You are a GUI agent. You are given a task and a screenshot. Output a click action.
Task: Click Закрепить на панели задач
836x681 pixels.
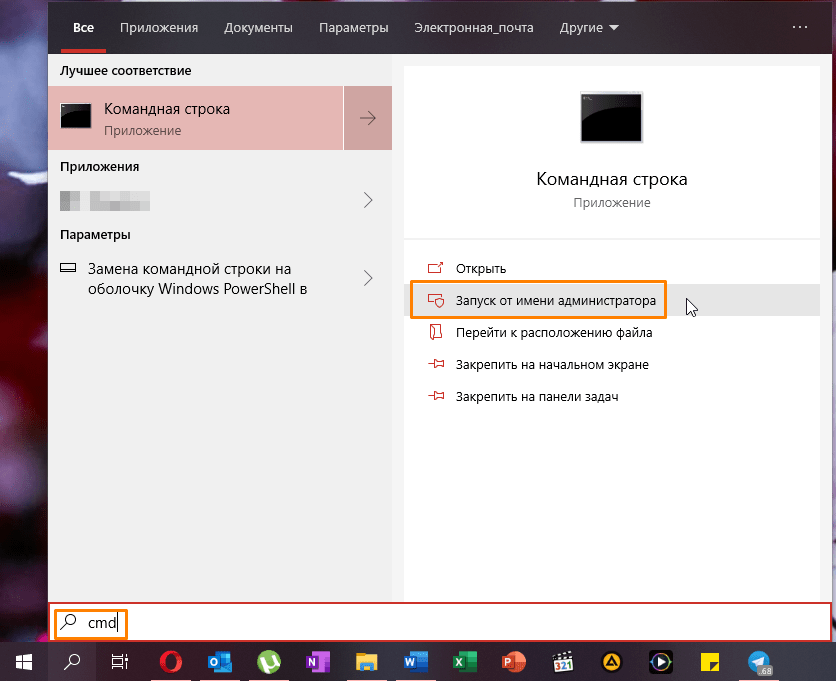point(537,396)
